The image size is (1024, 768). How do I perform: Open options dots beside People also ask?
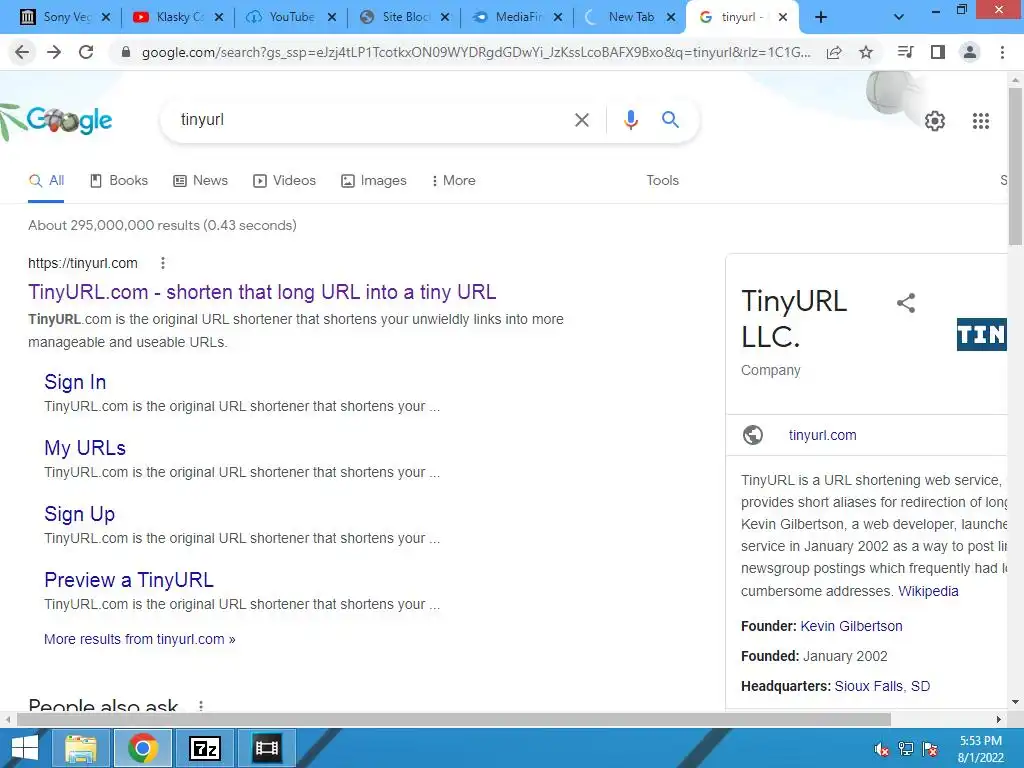click(201, 705)
